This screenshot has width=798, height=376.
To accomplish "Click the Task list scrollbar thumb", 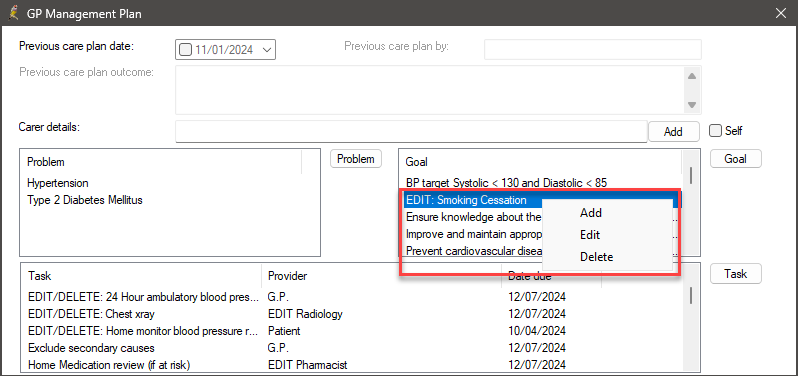I will (691, 295).
